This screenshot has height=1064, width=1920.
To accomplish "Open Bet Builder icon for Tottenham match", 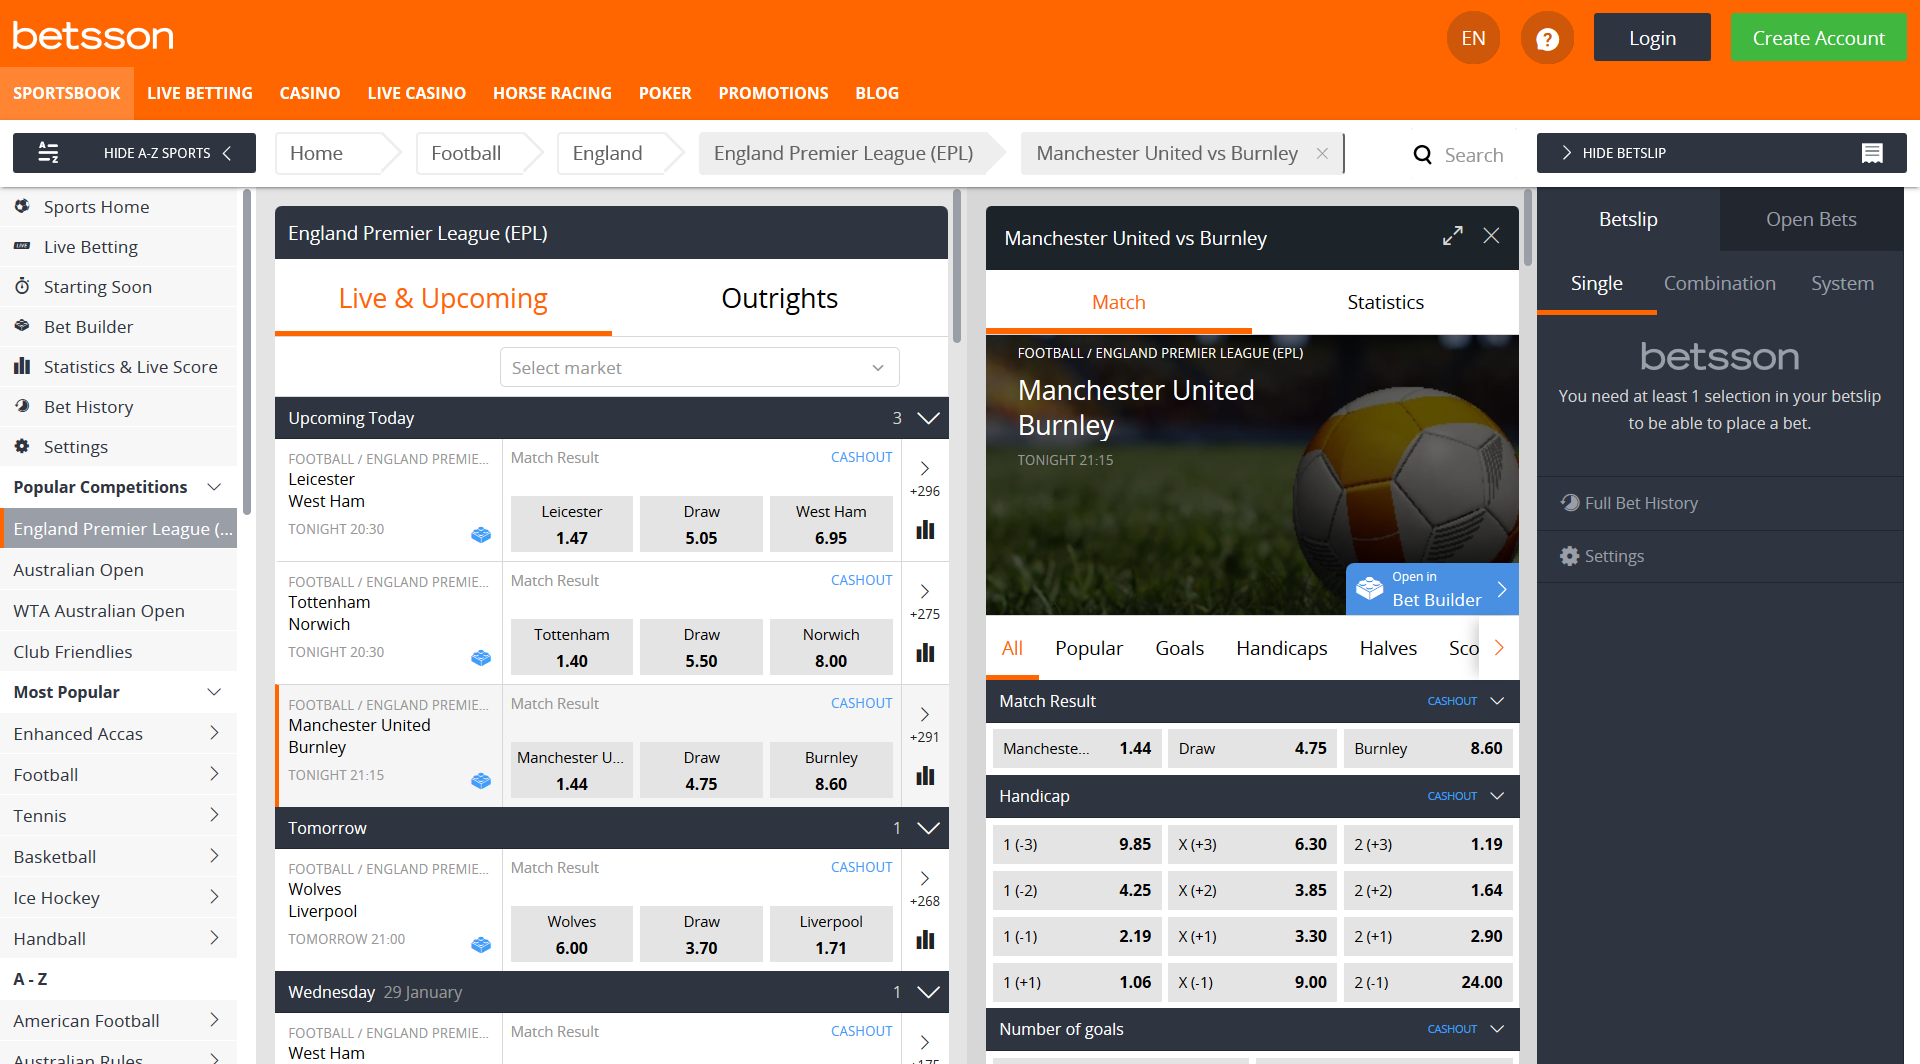I will (481, 658).
